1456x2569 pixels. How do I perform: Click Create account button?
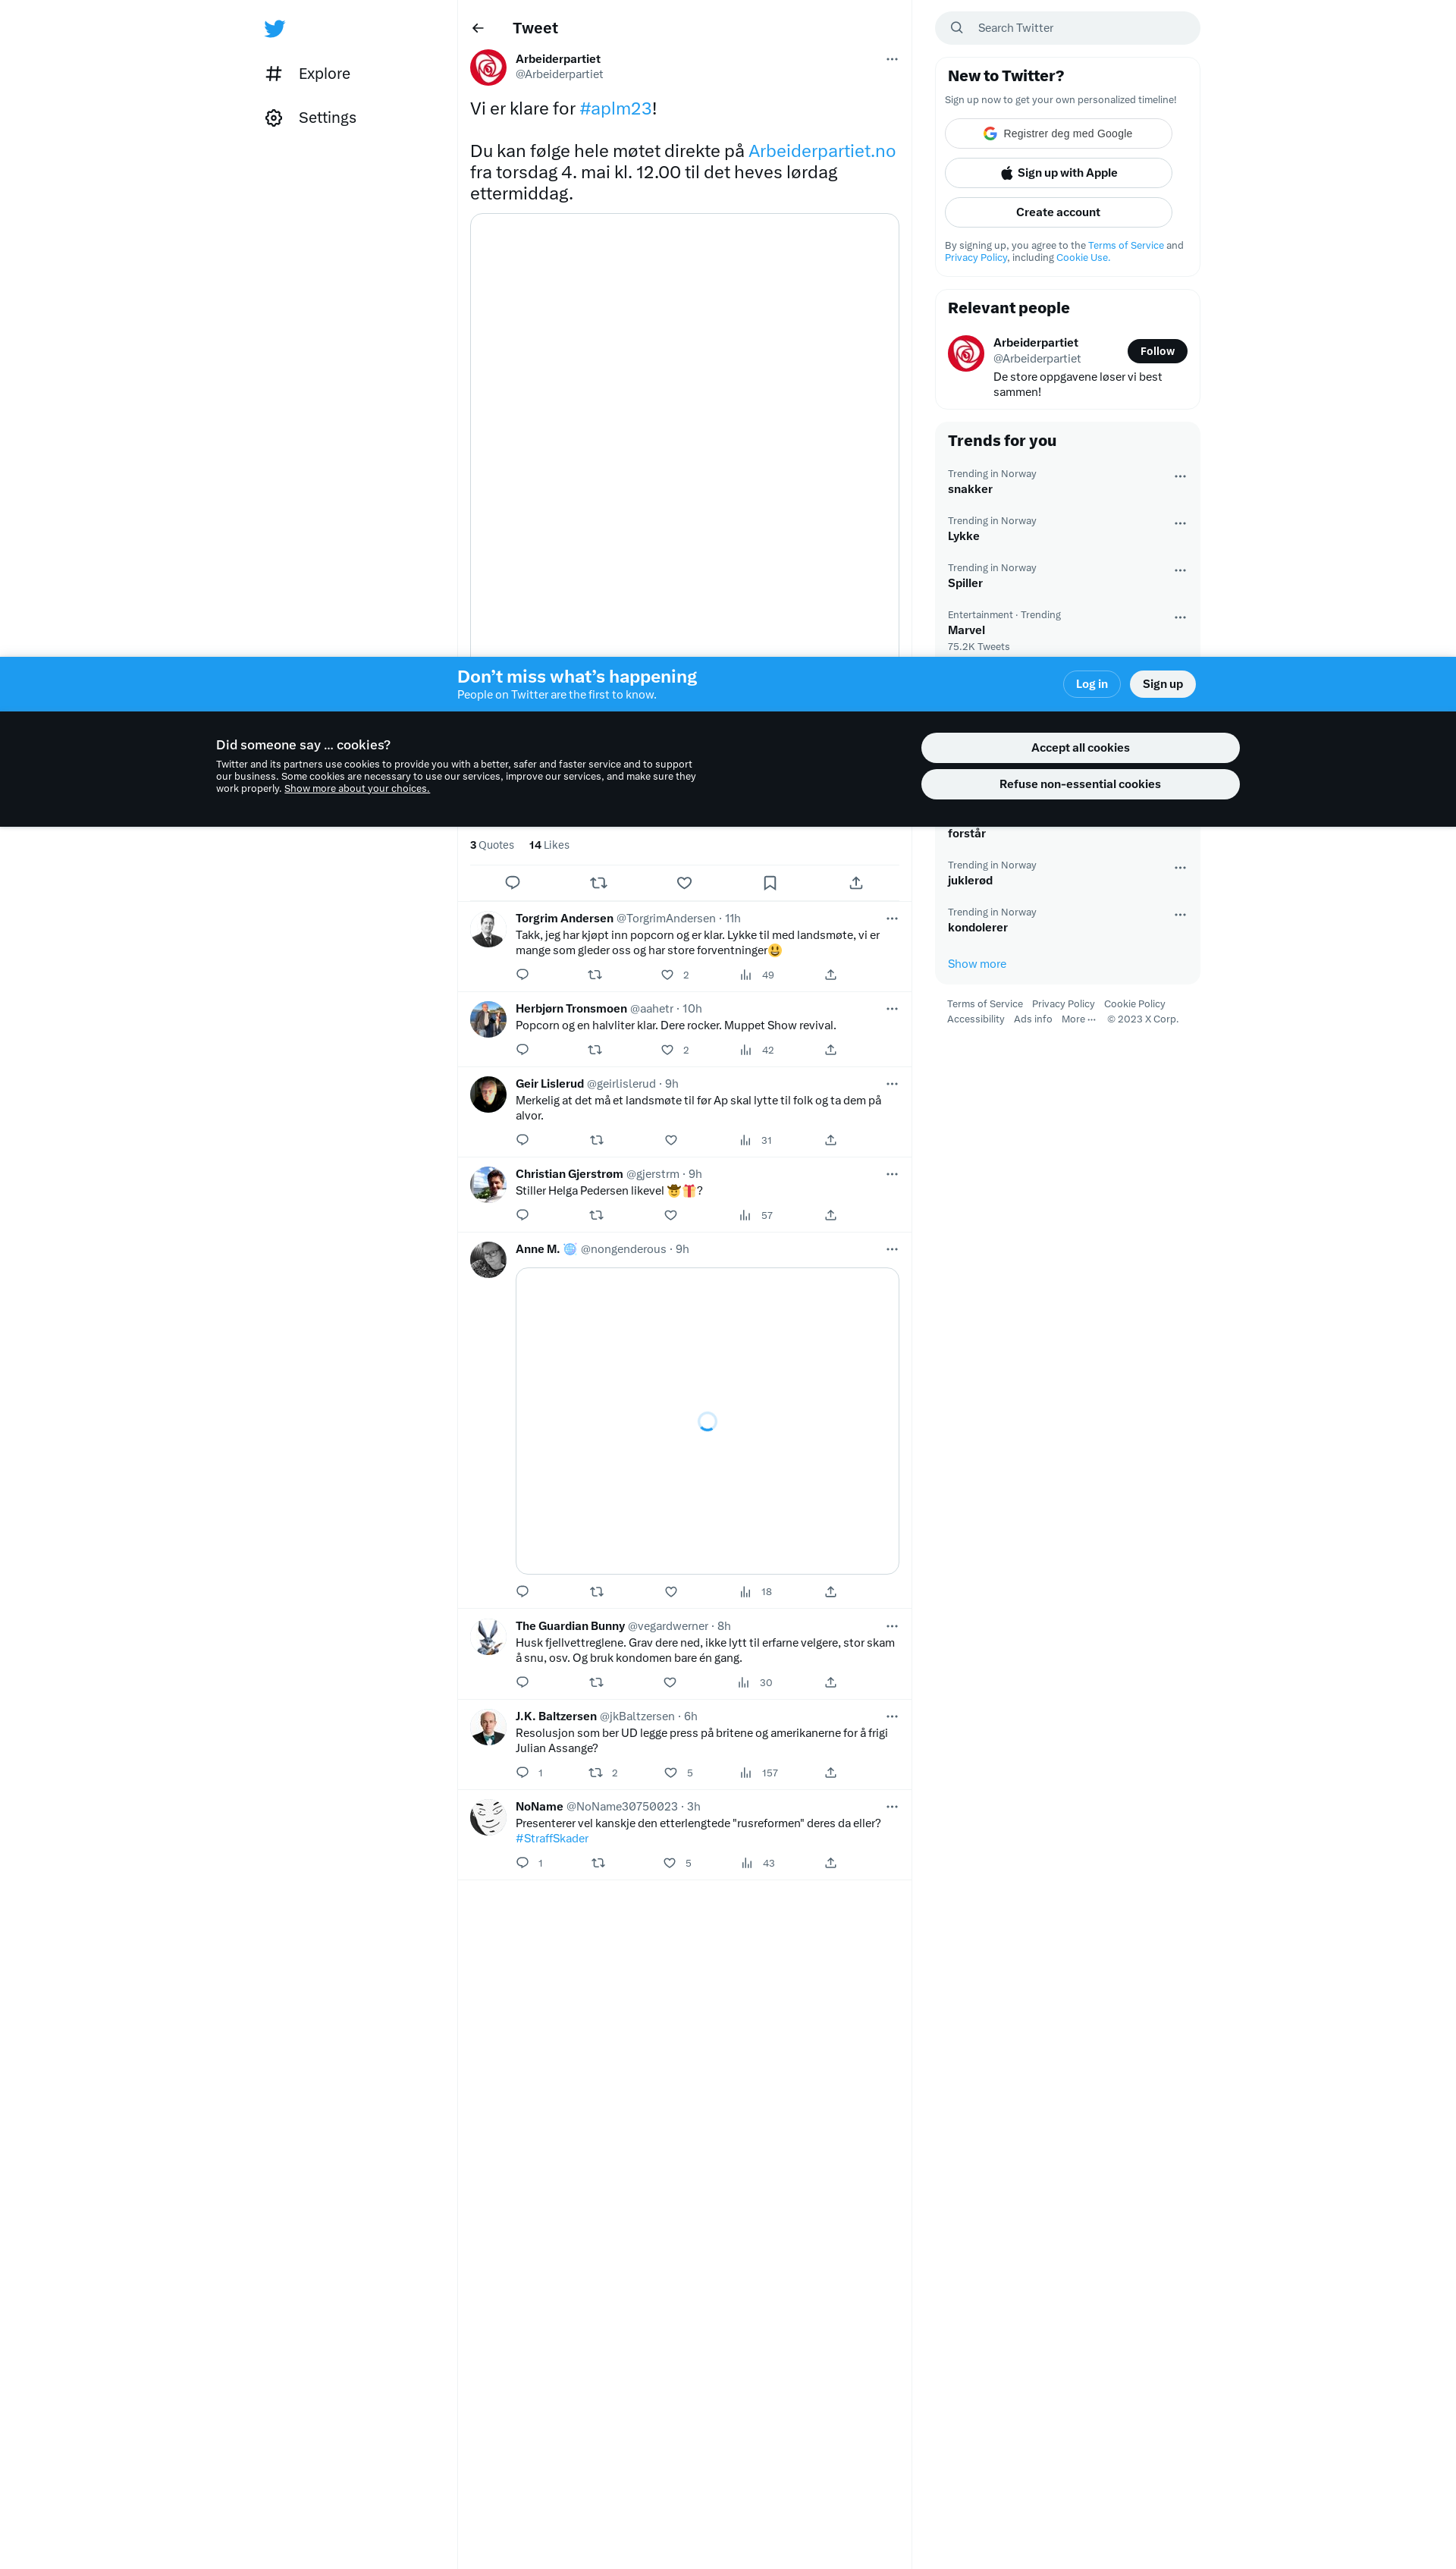coord(1058,212)
